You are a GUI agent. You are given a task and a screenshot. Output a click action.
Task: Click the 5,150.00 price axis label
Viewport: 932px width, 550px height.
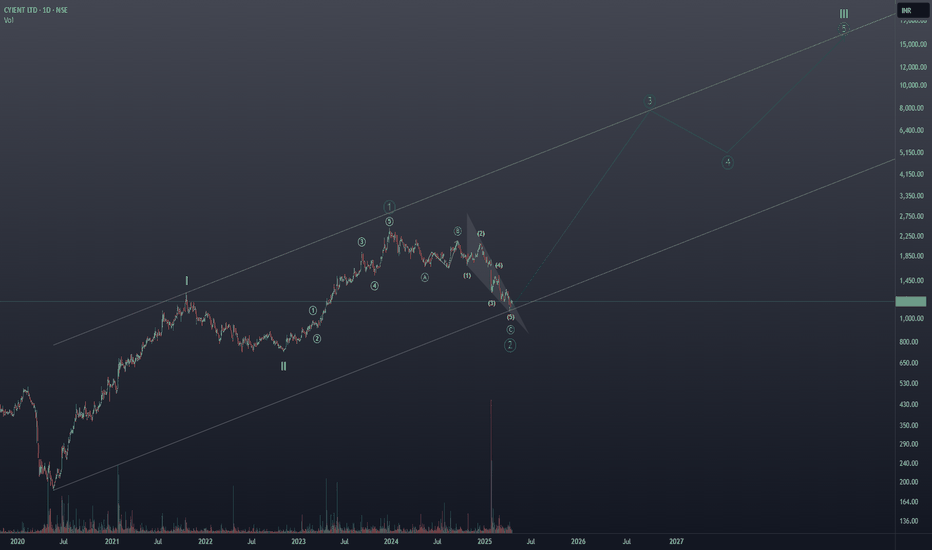click(x=913, y=152)
